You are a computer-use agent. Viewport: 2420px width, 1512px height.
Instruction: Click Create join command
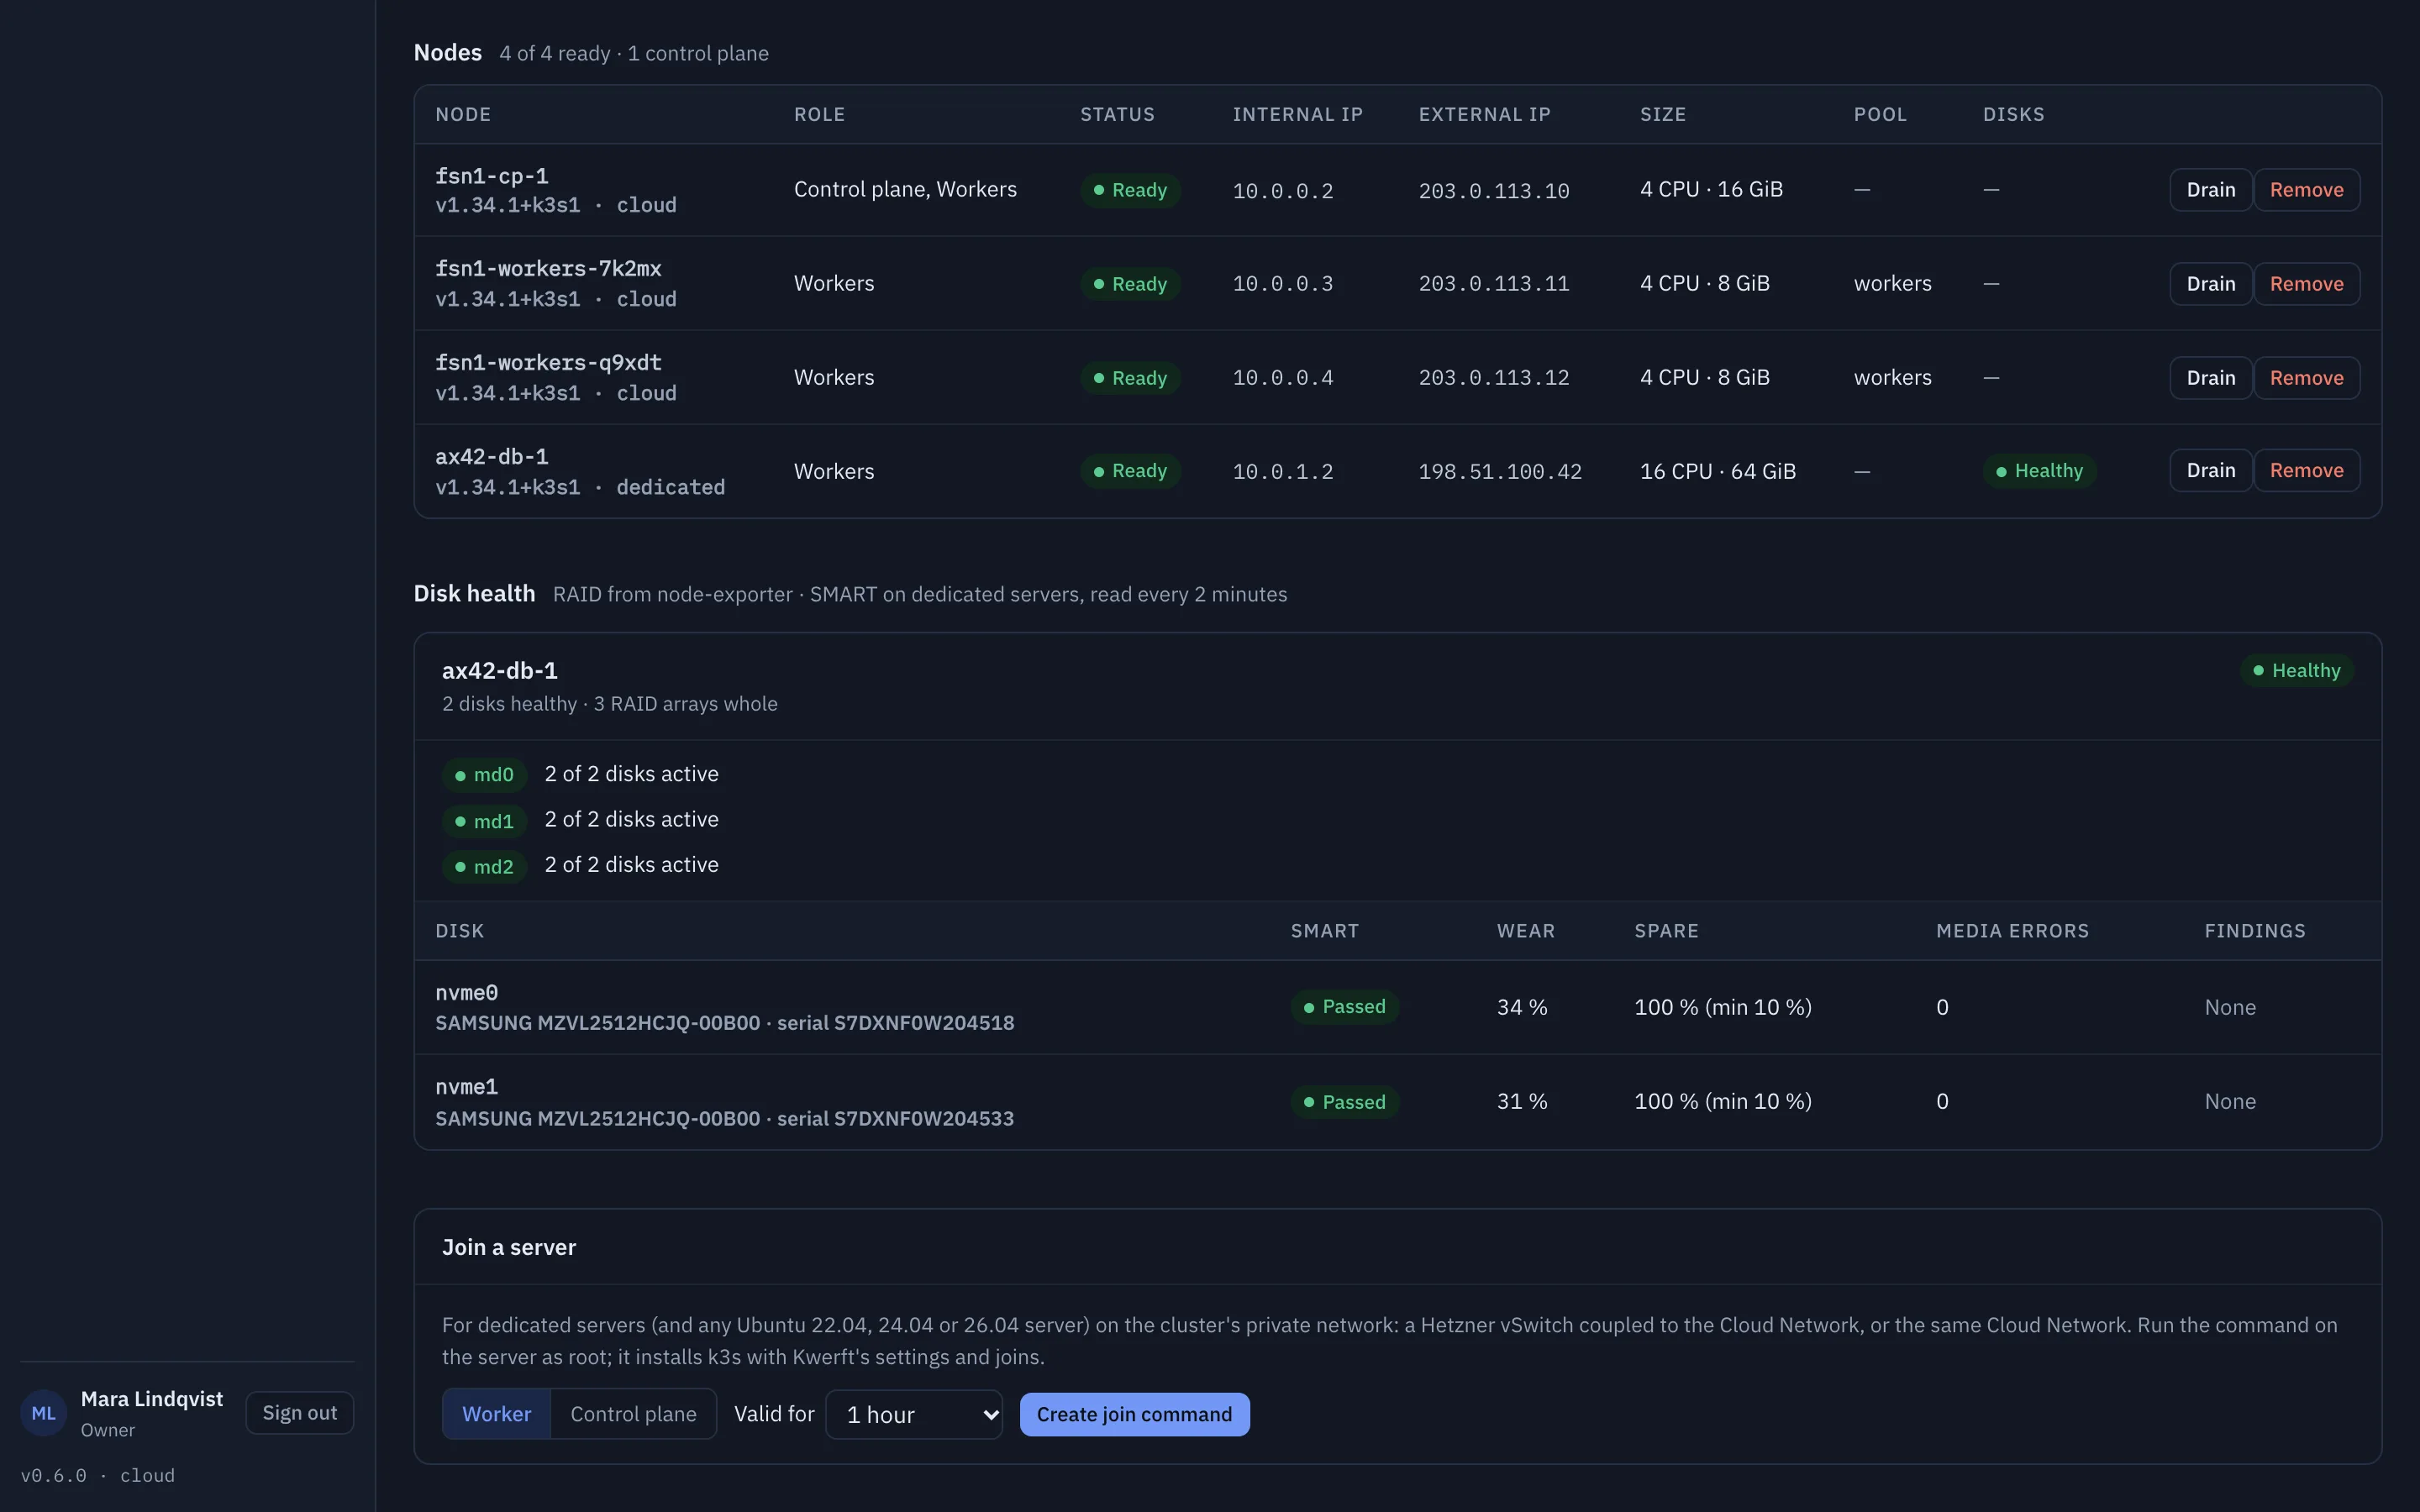click(1134, 1414)
